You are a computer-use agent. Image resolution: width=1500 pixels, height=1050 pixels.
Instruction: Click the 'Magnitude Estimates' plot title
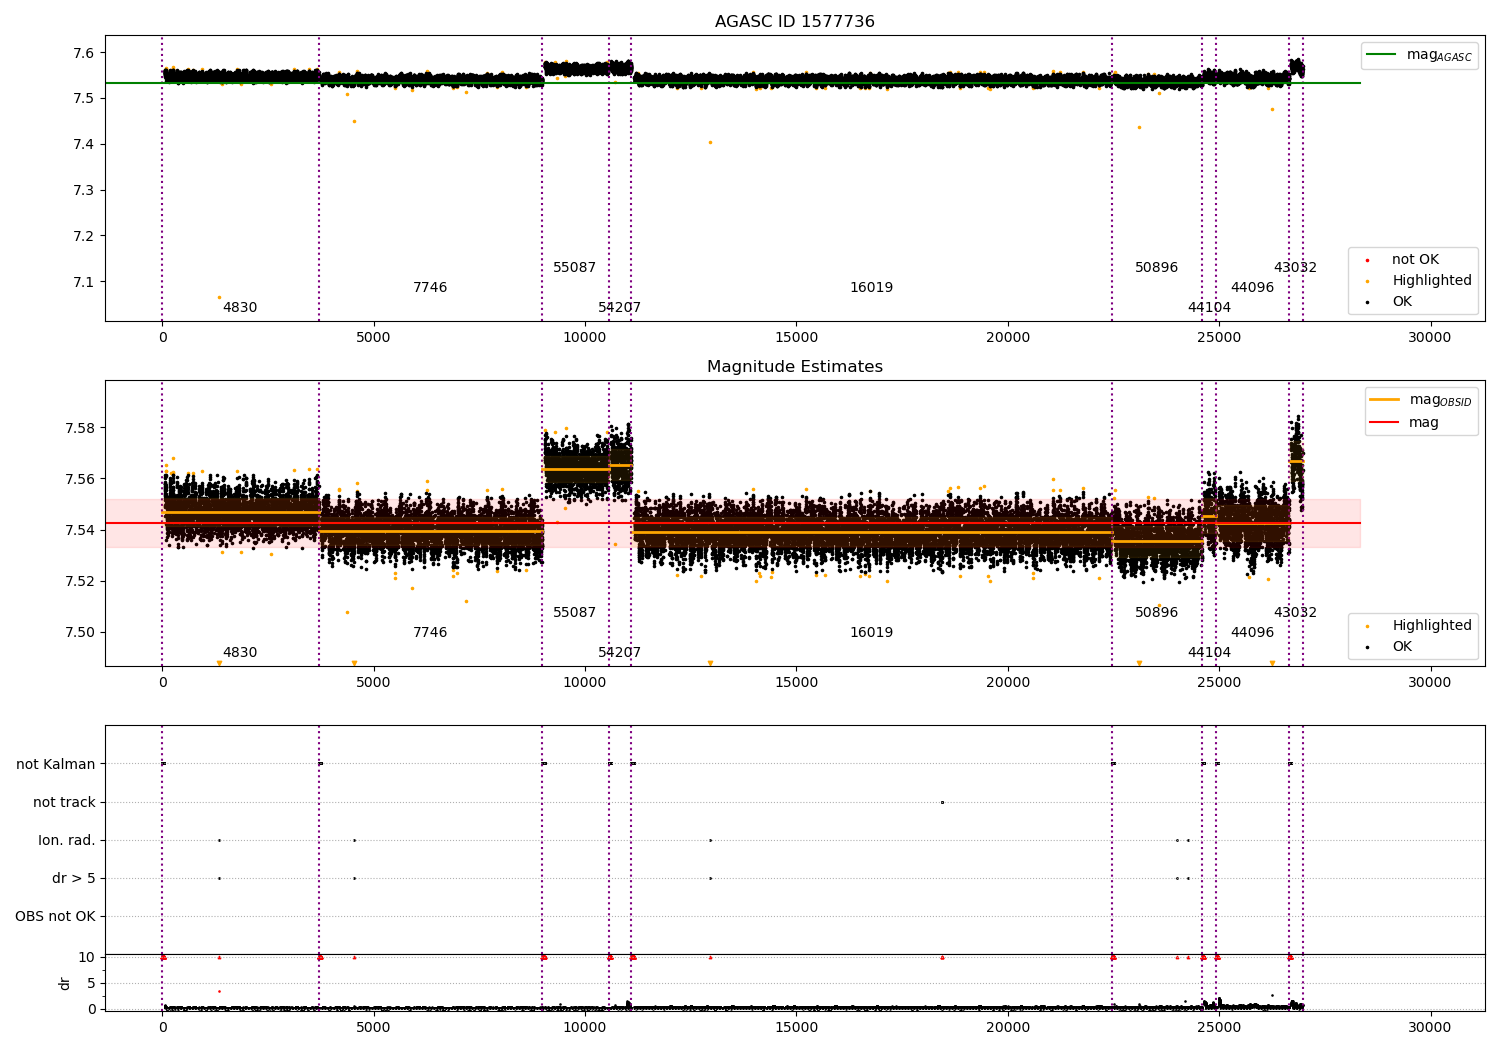point(795,367)
